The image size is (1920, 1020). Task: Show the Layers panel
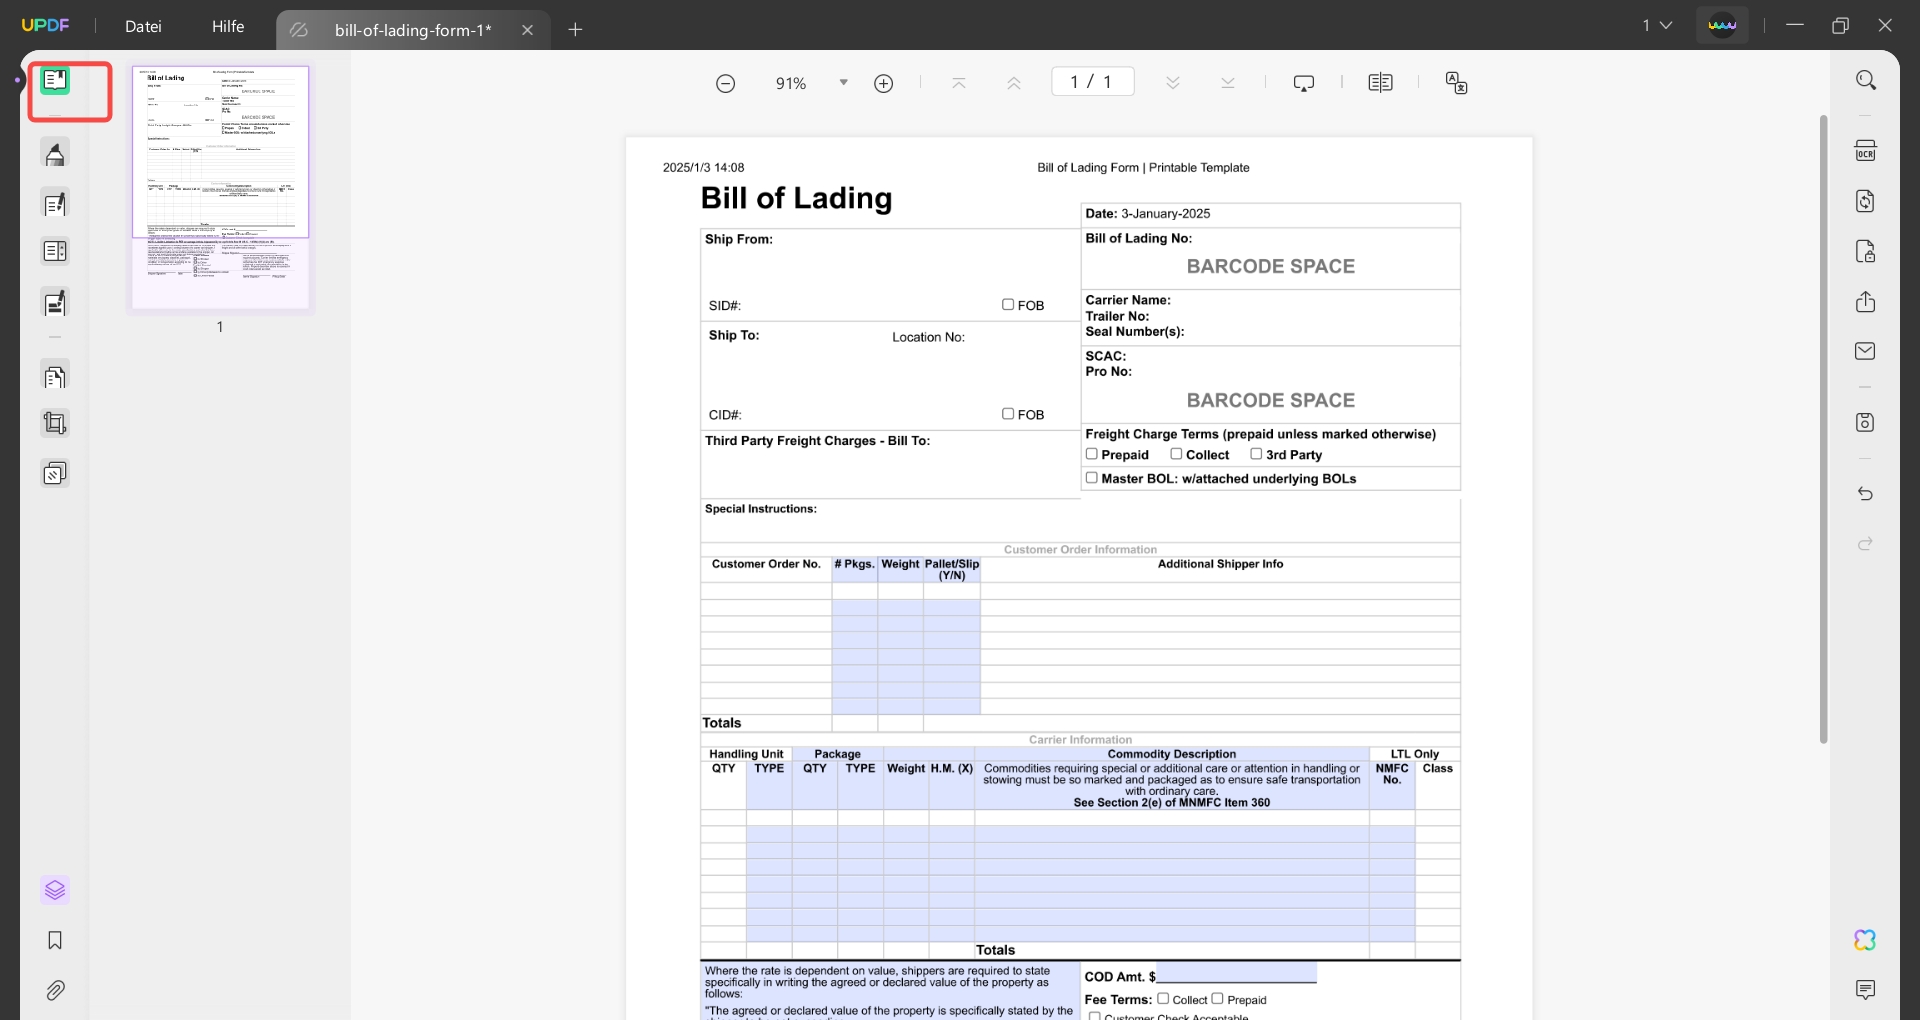pos(55,890)
